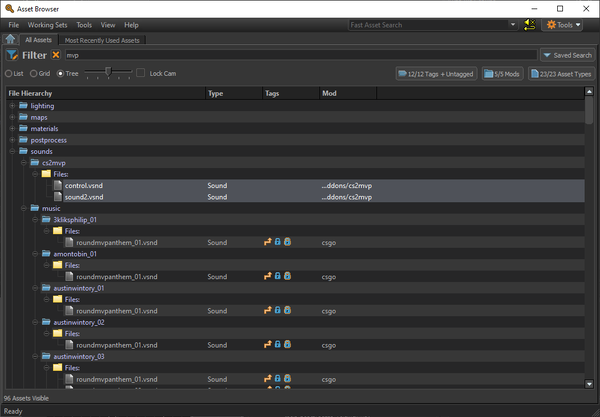This screenshot has height=417, width=600.
Task: Click the cs2mvp folder icon
Action: (x=35, y=163)
